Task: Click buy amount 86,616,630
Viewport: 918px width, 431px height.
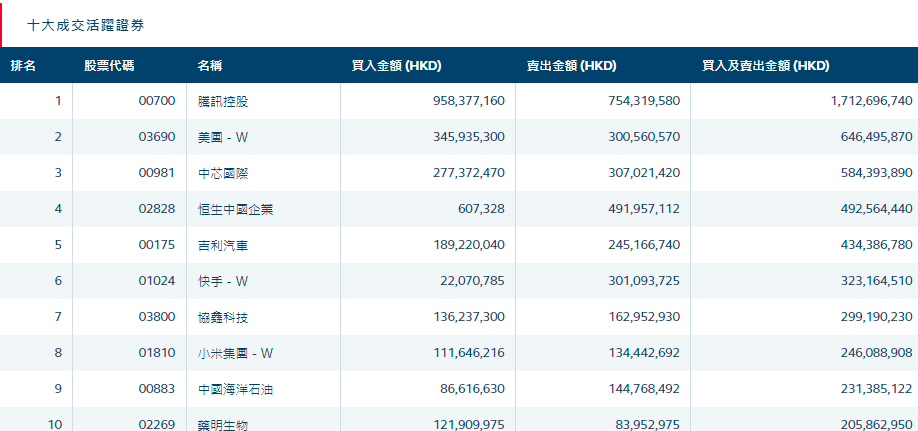Action: click(472, 389)
